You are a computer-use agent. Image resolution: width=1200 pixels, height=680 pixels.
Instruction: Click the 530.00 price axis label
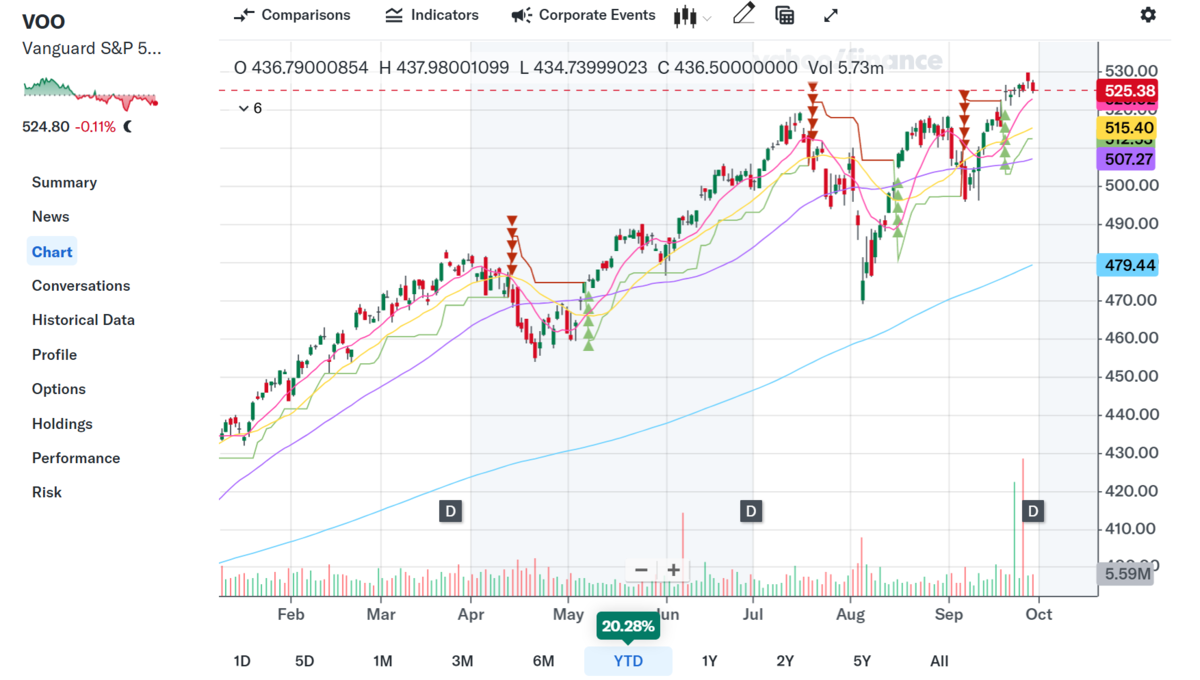click(1131, 71)
